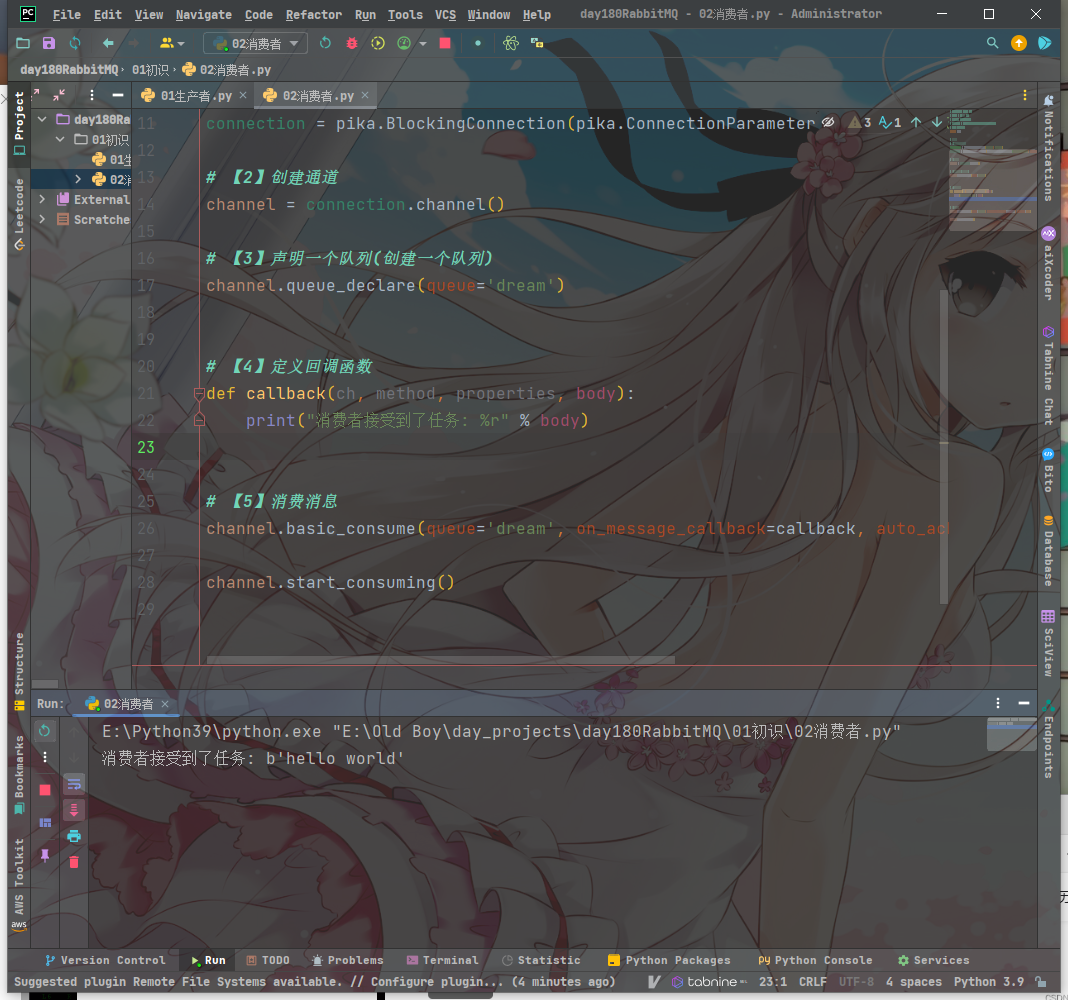Screen dimensions: 1068x1000
Task: Expand Scratches node in project tree
Action: click(42, 219)
